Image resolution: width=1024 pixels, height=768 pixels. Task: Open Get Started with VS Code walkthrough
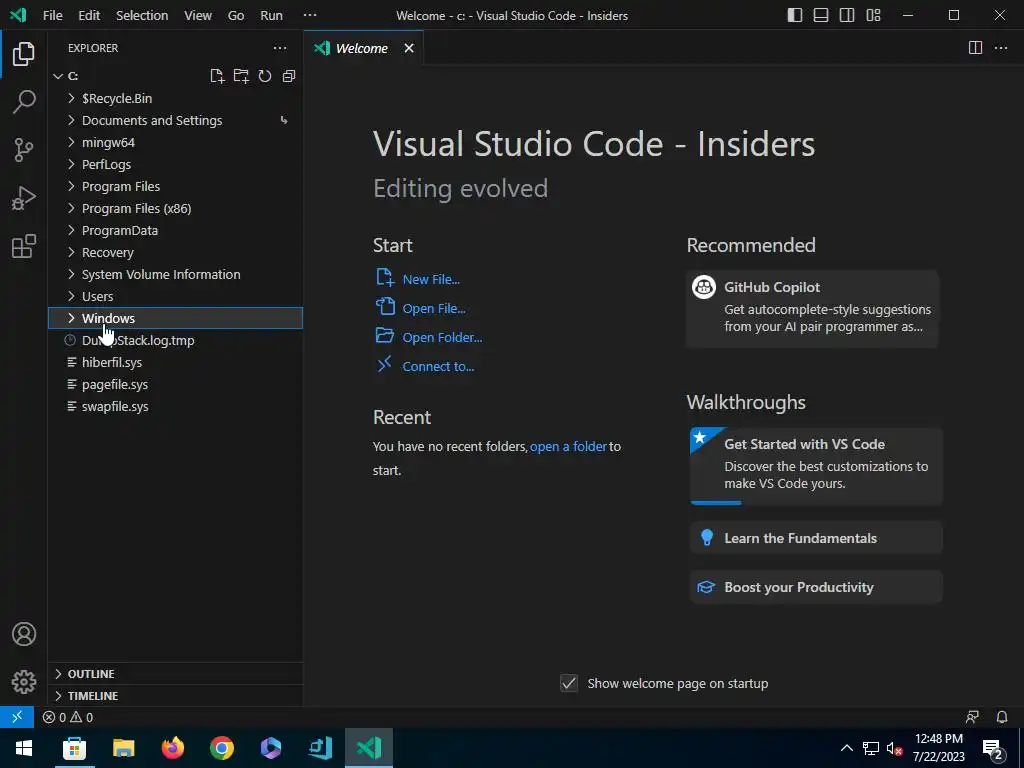coord(816,466)
